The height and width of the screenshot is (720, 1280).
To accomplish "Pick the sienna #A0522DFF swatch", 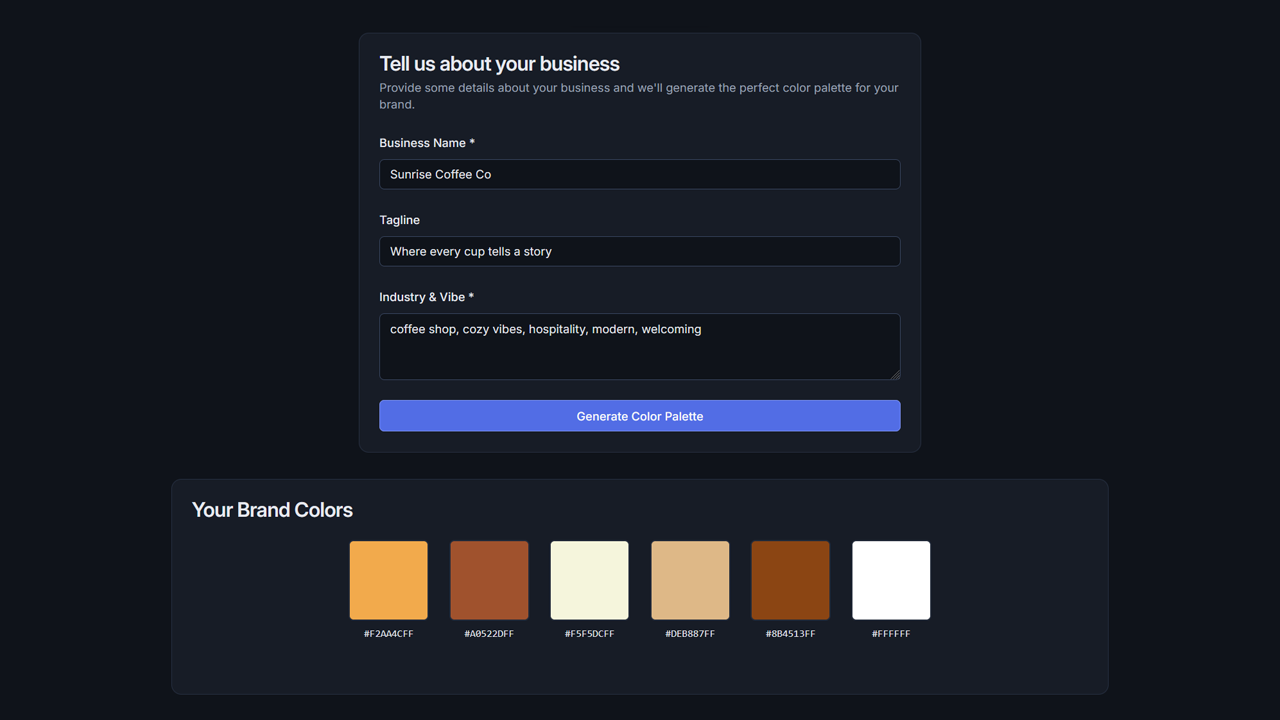I will tap(489, 580).
